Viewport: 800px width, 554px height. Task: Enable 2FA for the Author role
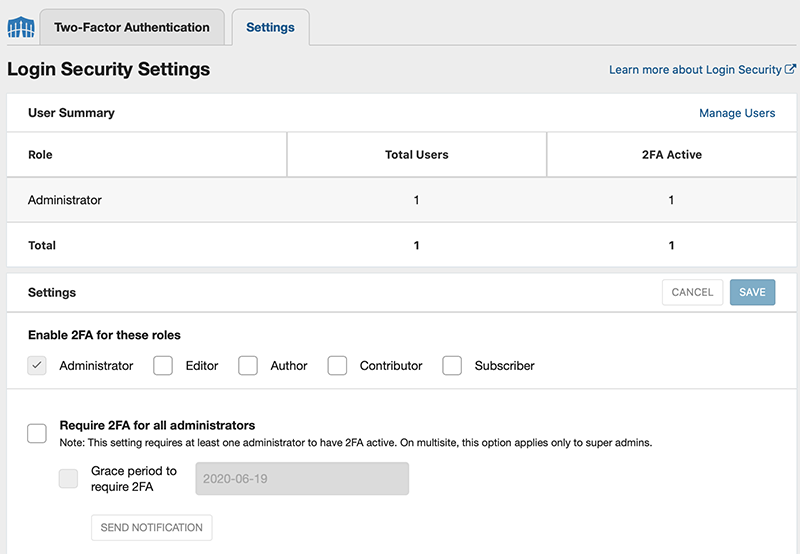(247, 365)
